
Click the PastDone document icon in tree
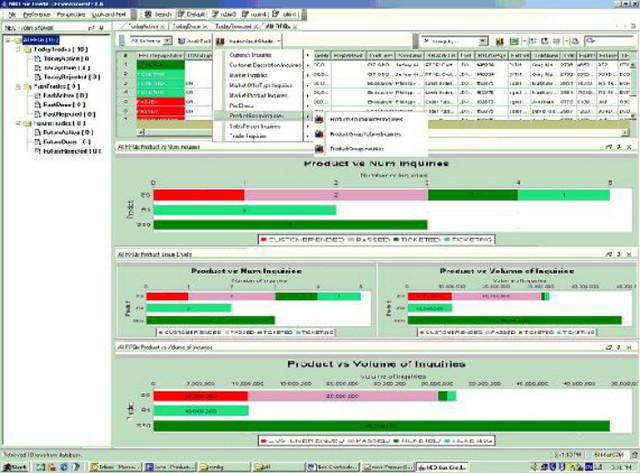coord(38,105)
